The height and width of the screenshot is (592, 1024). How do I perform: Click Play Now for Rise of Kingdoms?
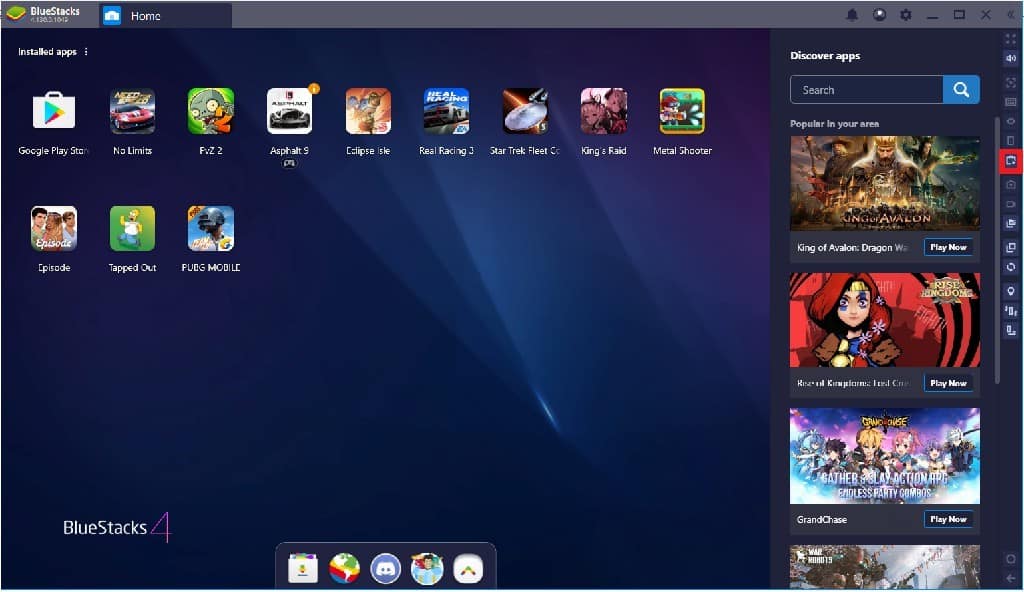[x=948, y=383]
